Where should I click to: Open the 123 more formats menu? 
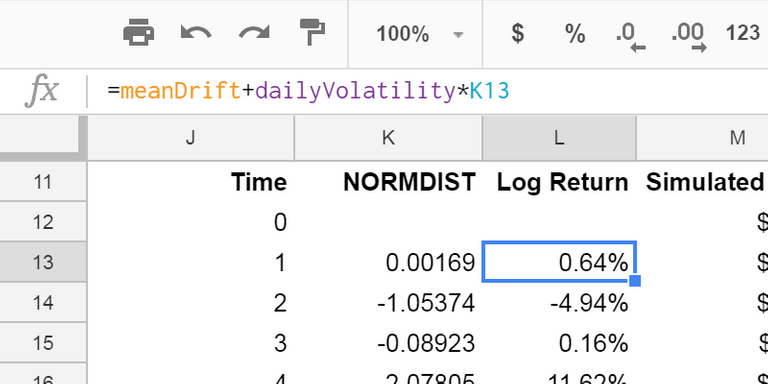pyautogui.click(x=743, y=33)
